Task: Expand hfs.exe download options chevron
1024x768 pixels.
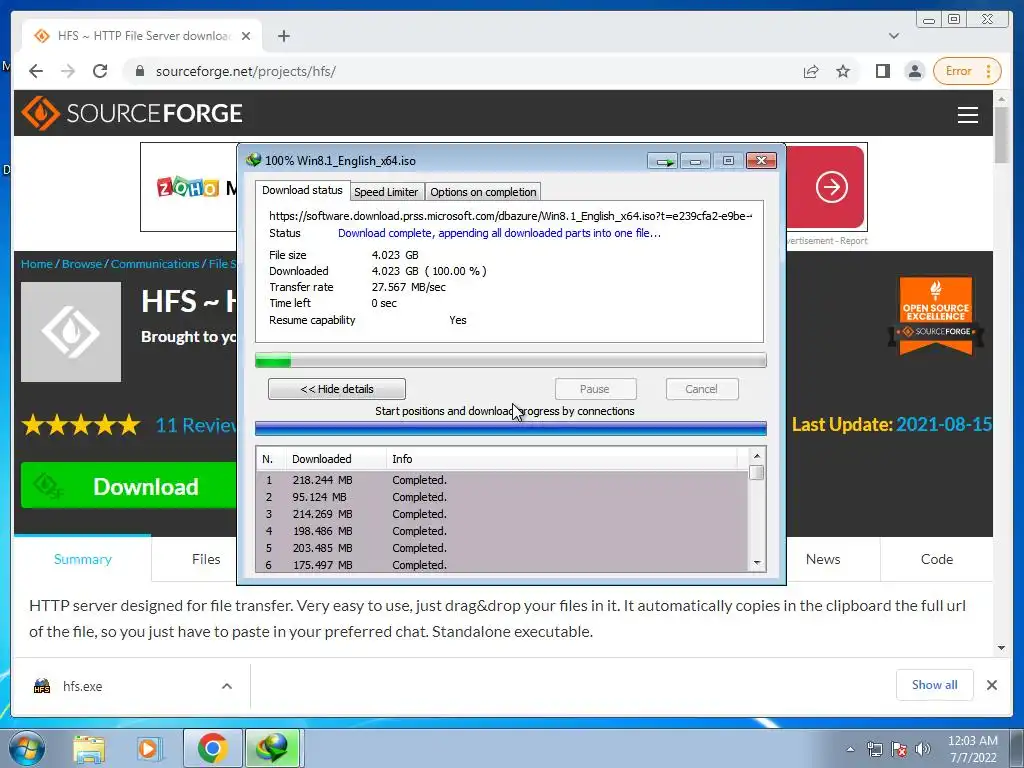Action: pos(227,686)
